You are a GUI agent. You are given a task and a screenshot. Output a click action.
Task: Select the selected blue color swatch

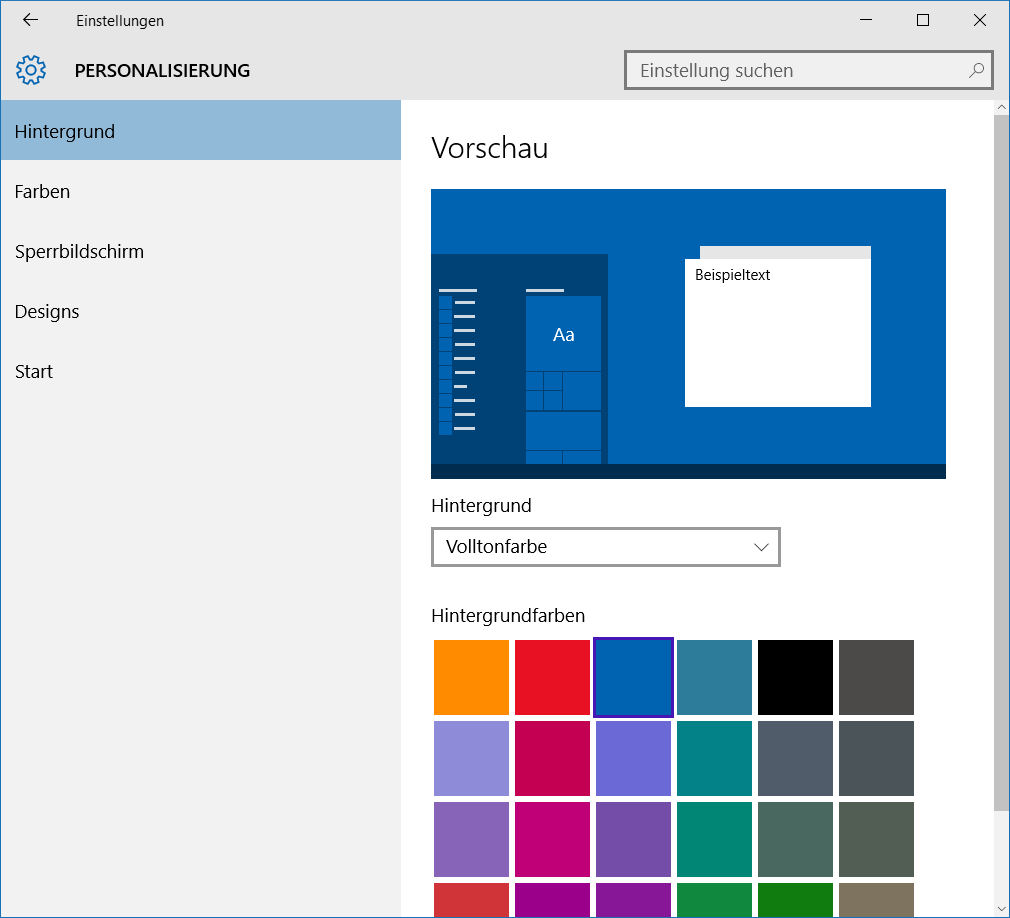coord(633,677)
